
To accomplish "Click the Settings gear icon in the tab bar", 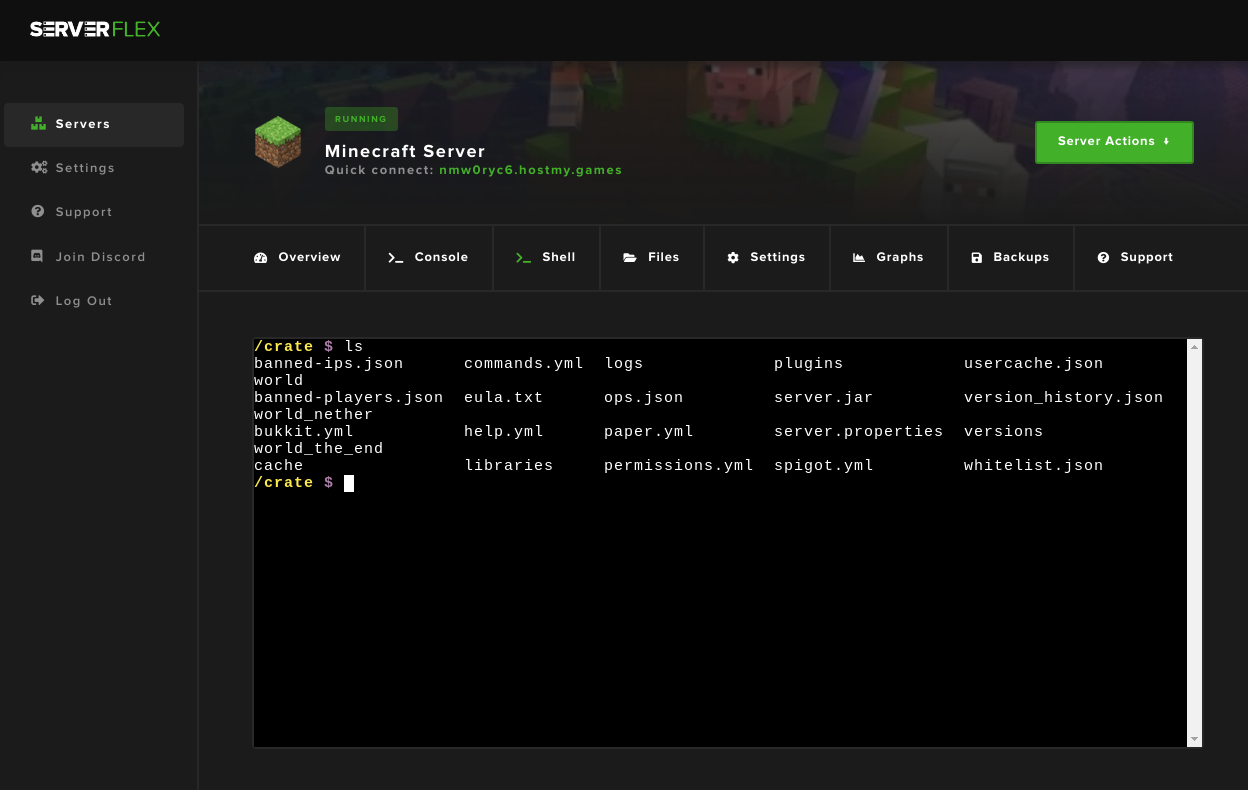I will pyautogui.click(x=733, y=258).
